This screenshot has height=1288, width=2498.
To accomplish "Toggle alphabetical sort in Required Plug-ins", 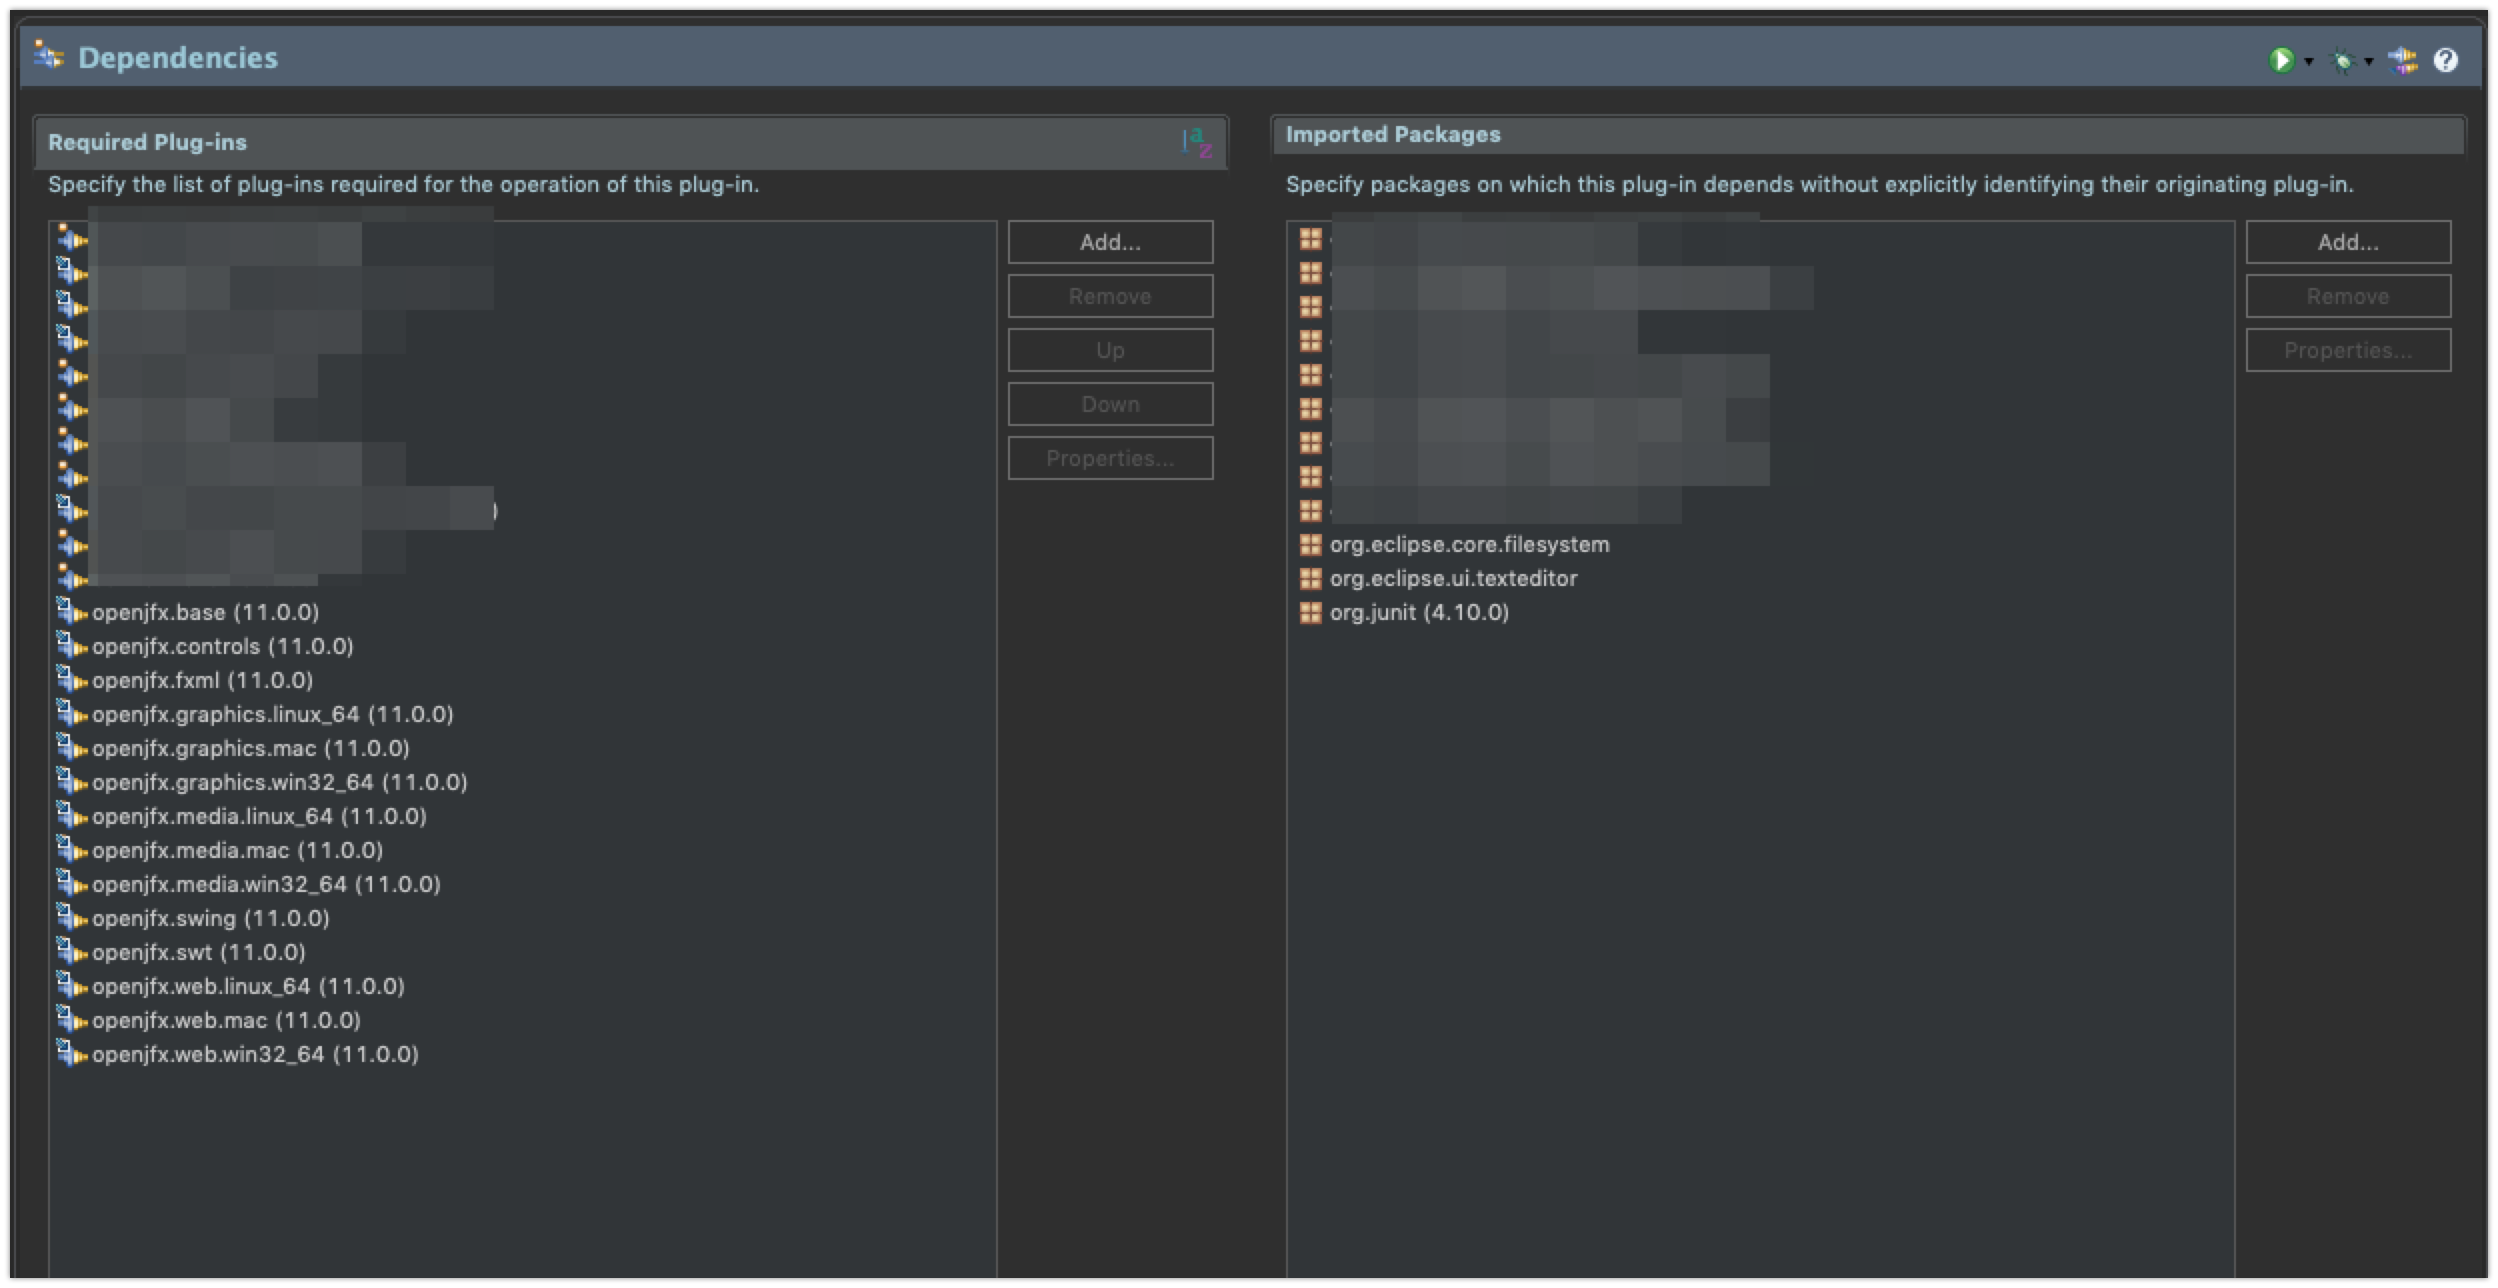I will pos(1197,142).
